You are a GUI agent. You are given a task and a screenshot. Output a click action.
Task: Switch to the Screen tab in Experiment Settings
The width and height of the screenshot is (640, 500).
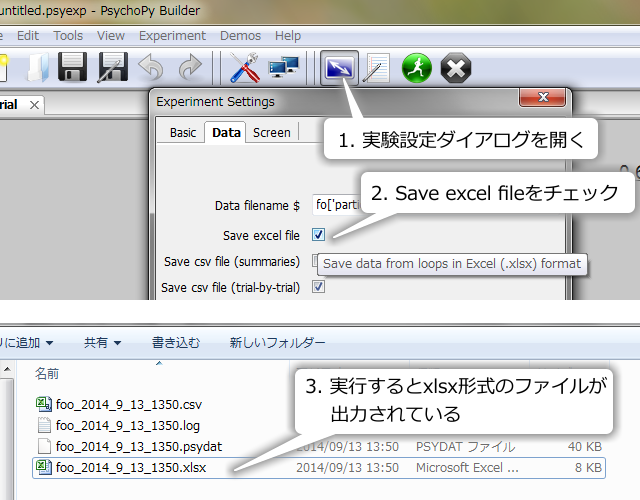tap(271, 133)
